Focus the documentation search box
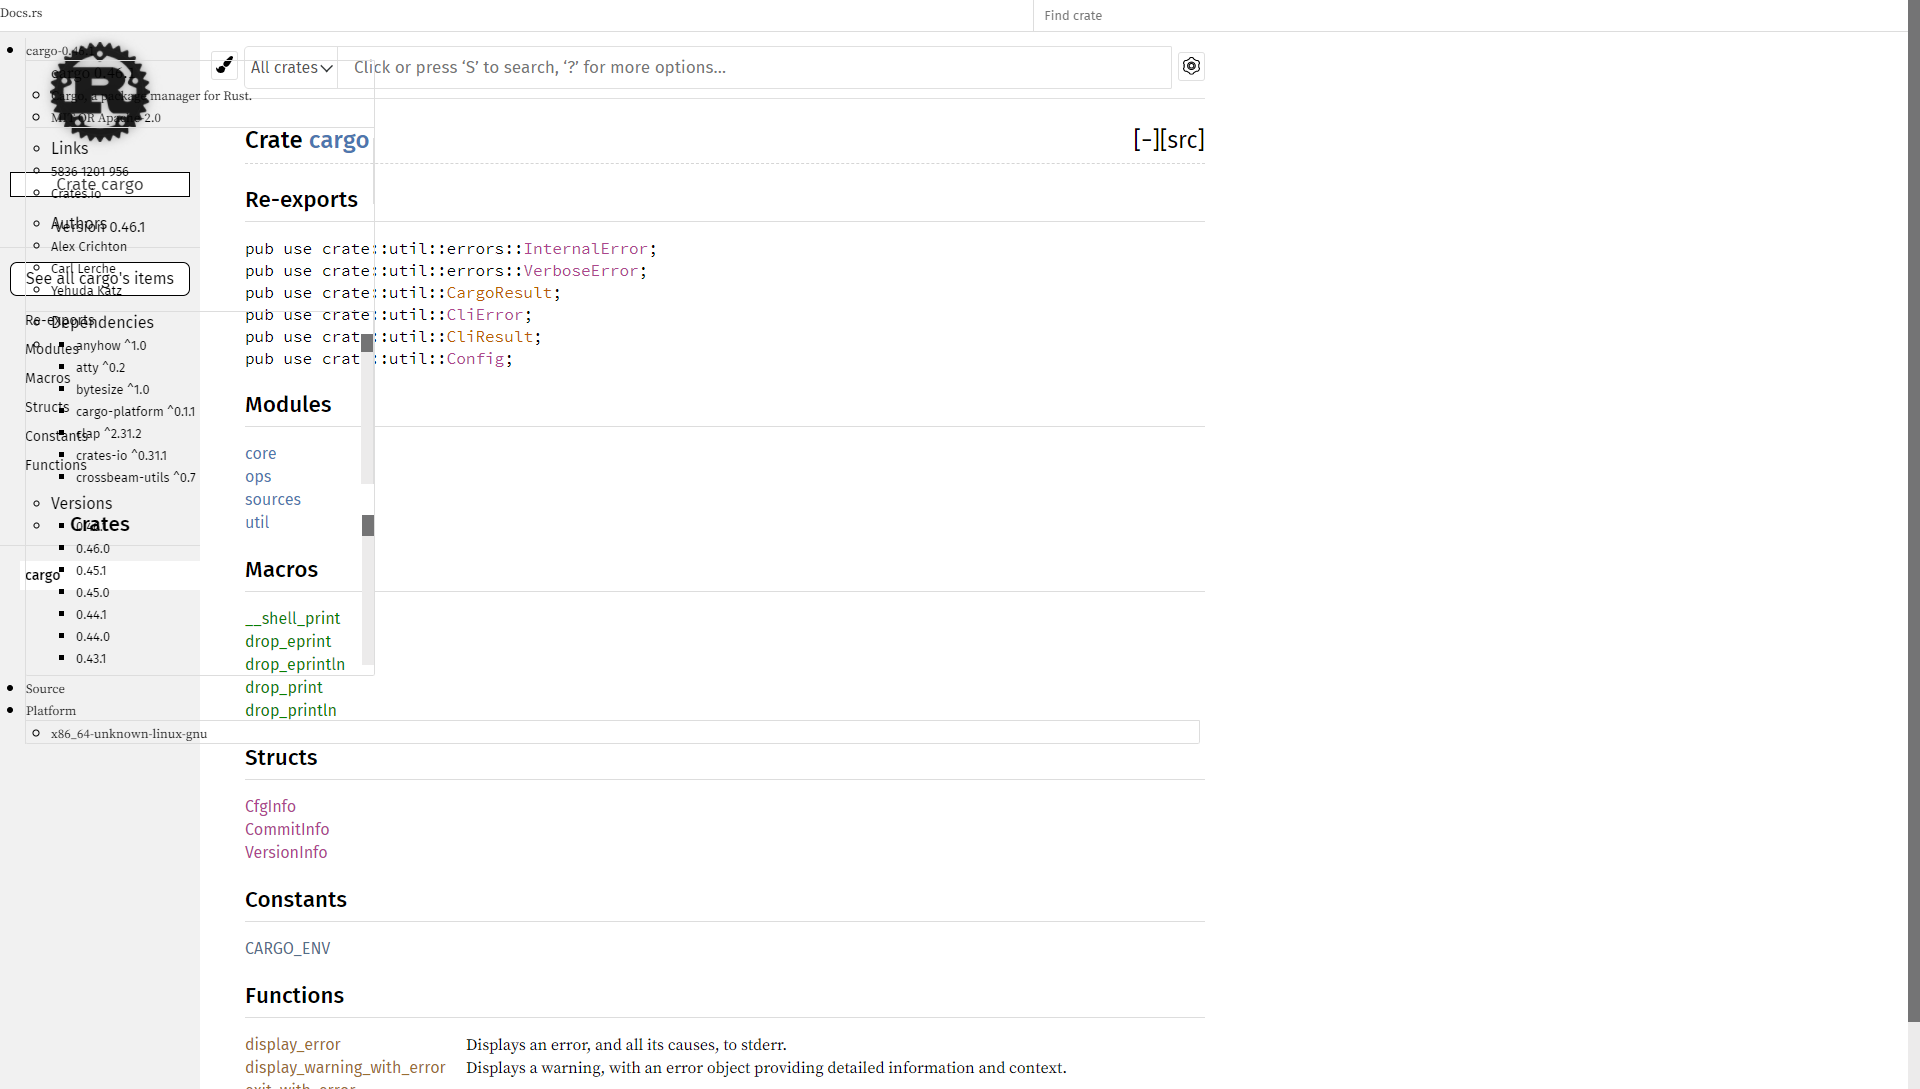1920x1089 pixels. tap(754, 67)
